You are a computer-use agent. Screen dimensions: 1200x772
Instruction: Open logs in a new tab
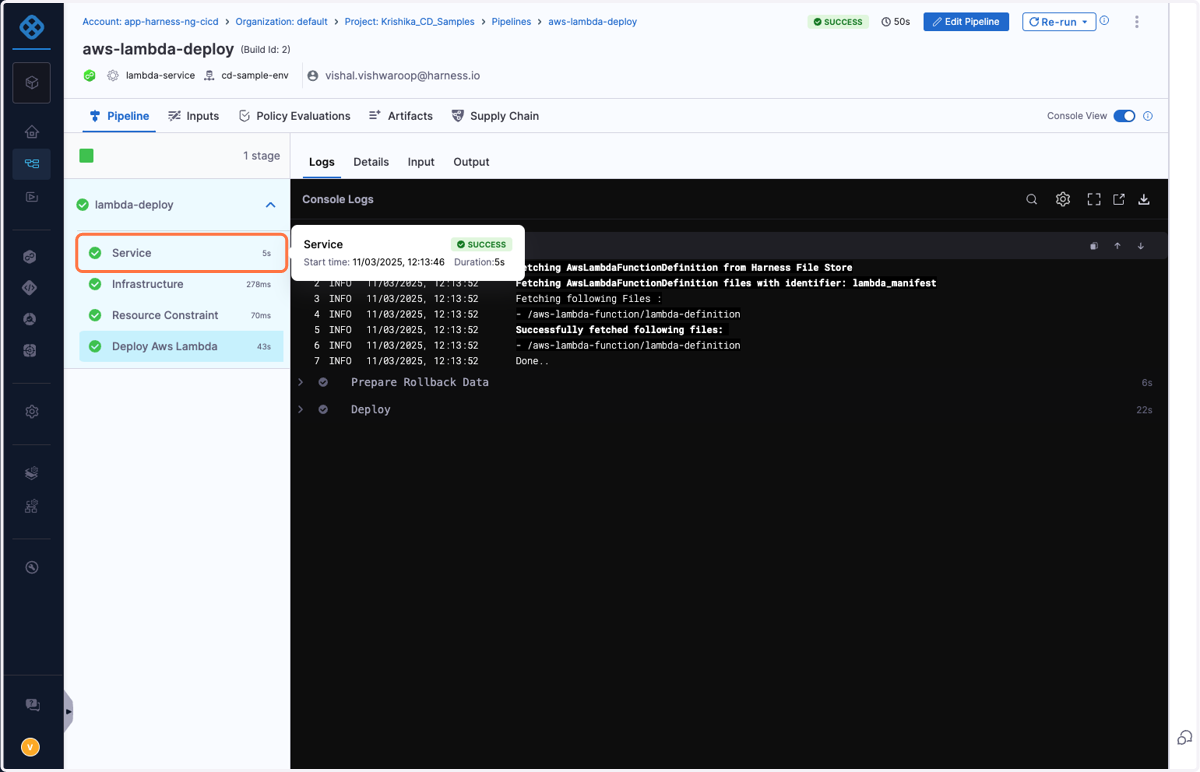1119,200
